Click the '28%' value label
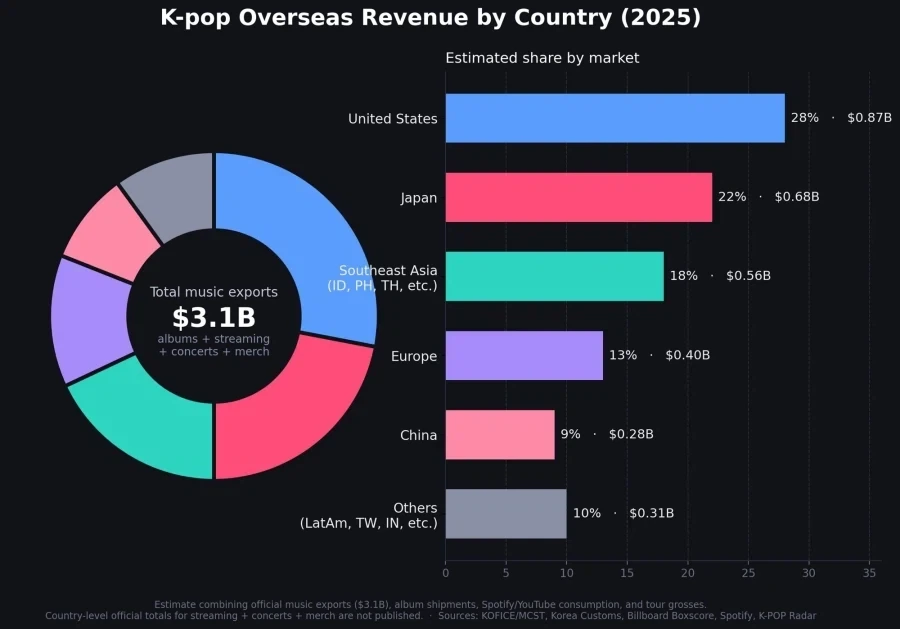 [805, 118]
